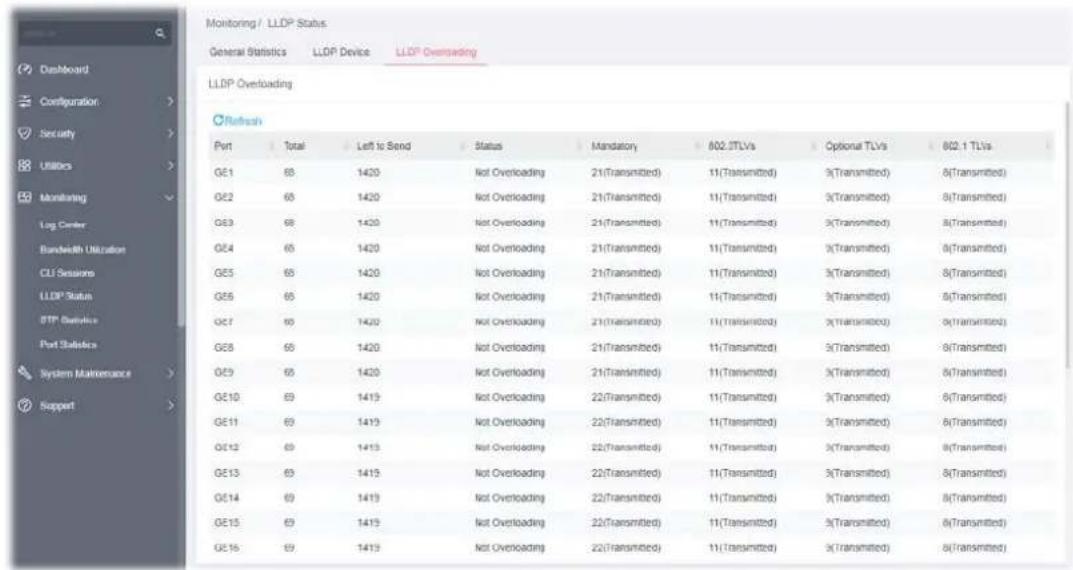Viewport: 1073px width, 570px height.
Task: Click the Refresh button
Action: coord(237,121)
